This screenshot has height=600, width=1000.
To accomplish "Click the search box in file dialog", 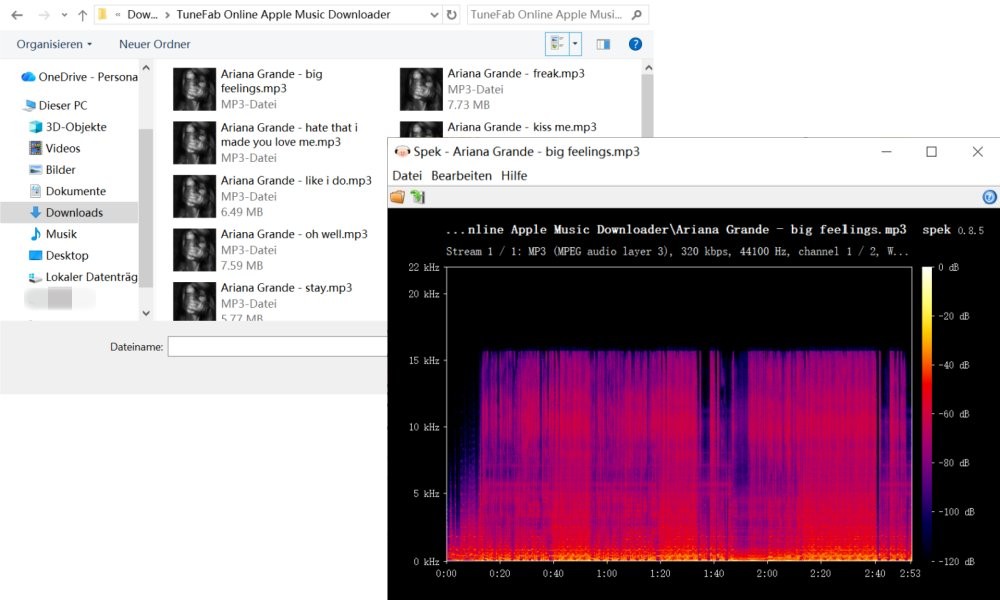I will pos(557,15).
